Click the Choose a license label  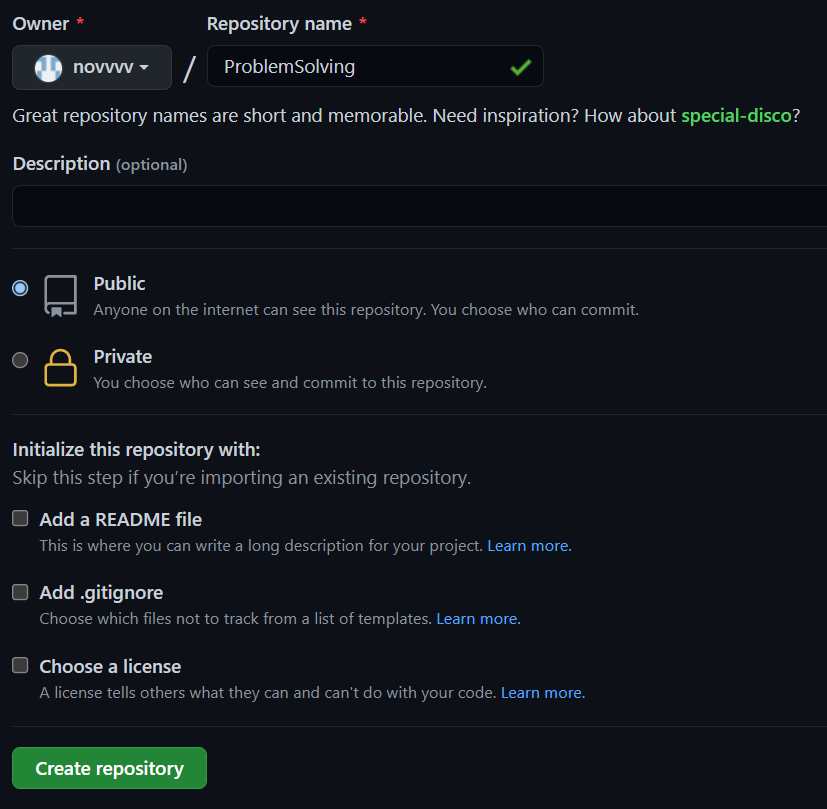click(x=110, y=667)
